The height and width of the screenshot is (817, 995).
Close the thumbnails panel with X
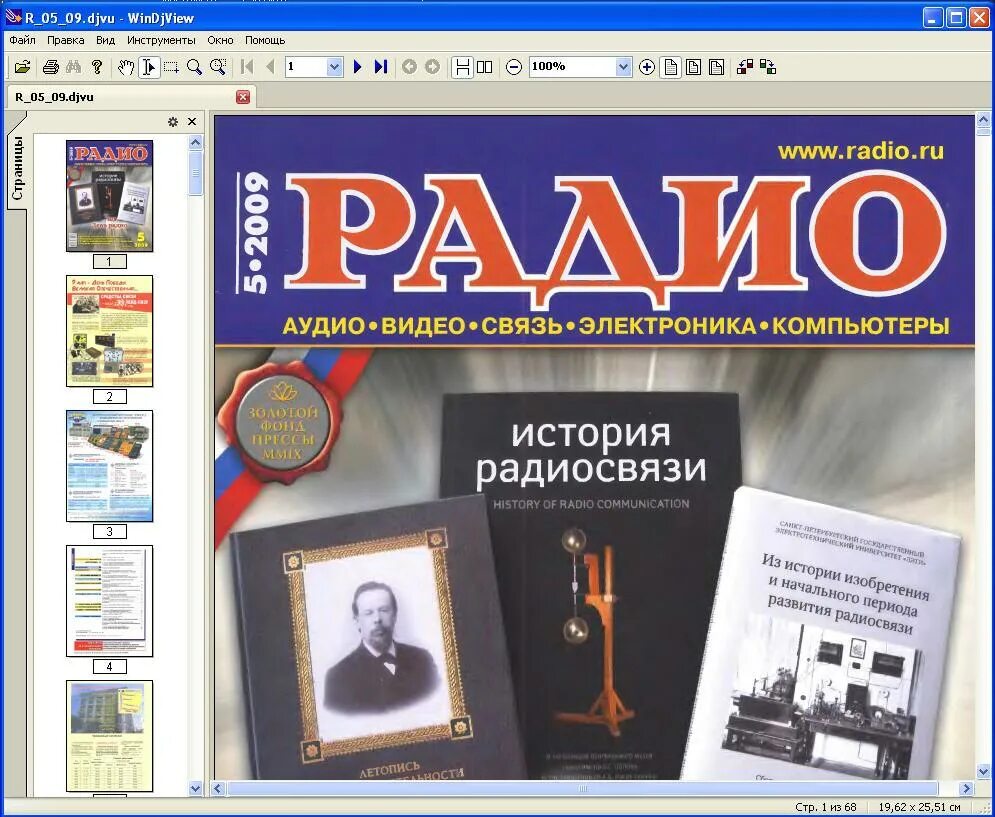tap(192, 122)
